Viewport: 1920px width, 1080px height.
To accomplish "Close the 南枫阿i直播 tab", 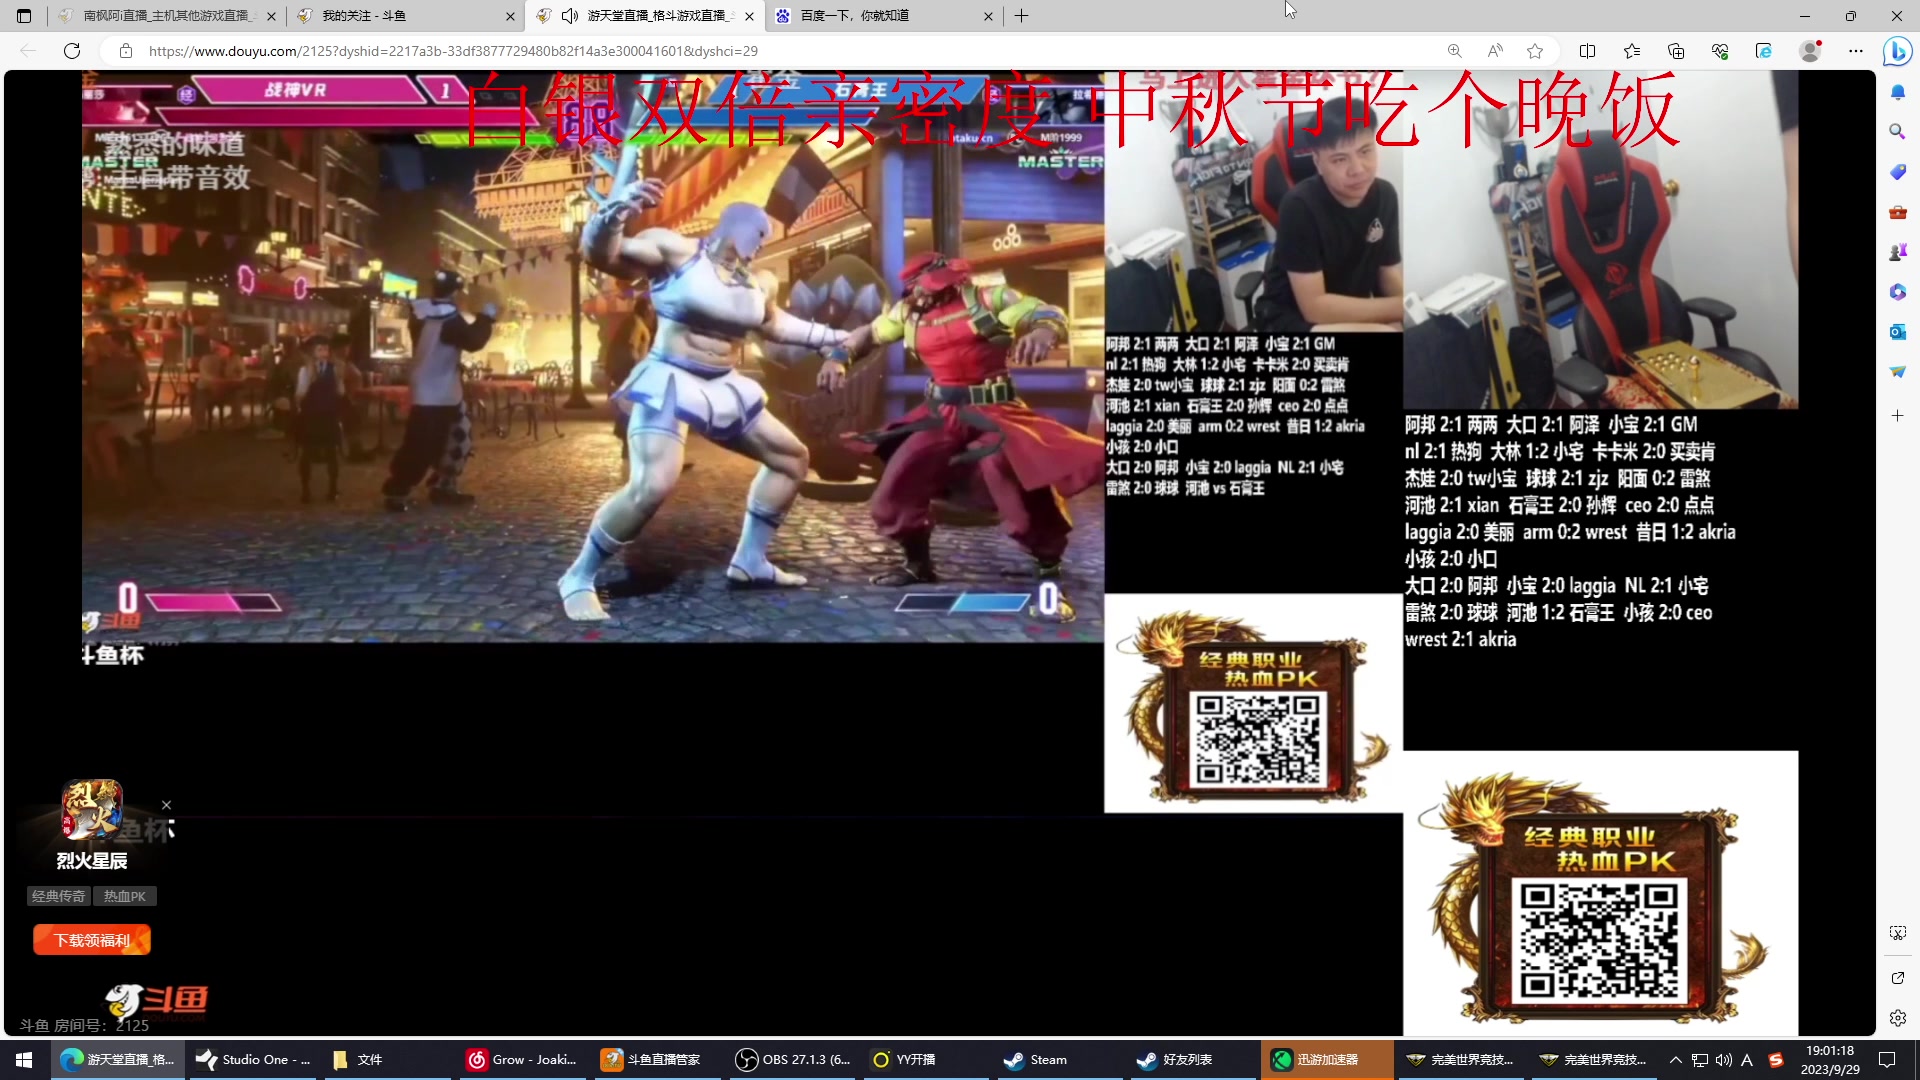I will pos(271,16).
